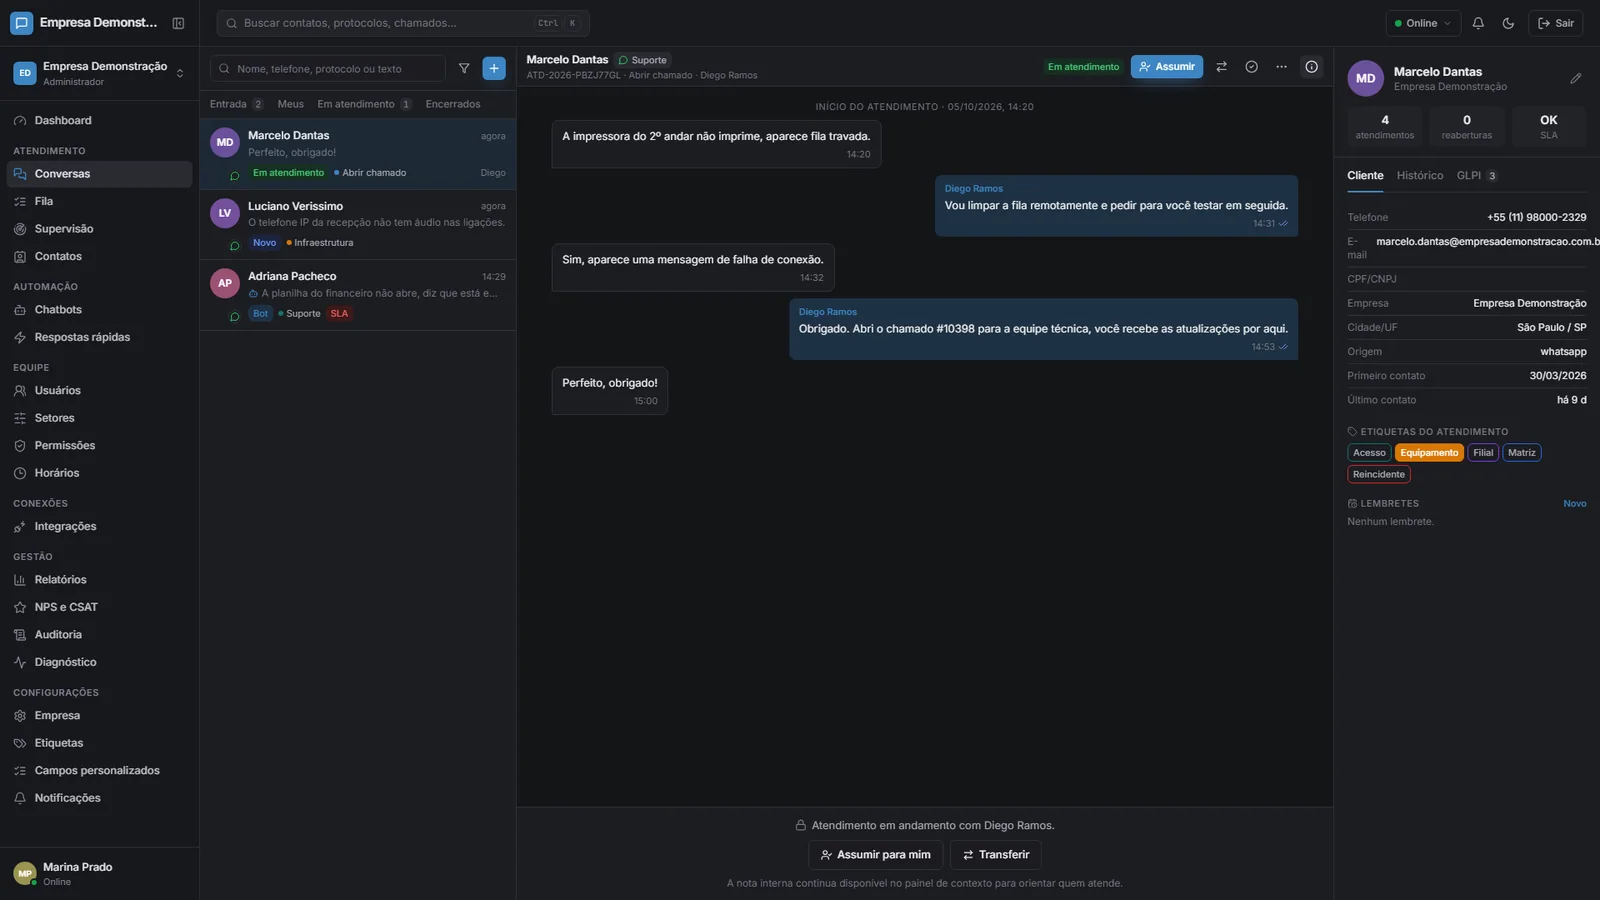Open Fila in the sidebar
Image resolution: width=1600 pixels, height=900 pixels.
coord(100,202)
